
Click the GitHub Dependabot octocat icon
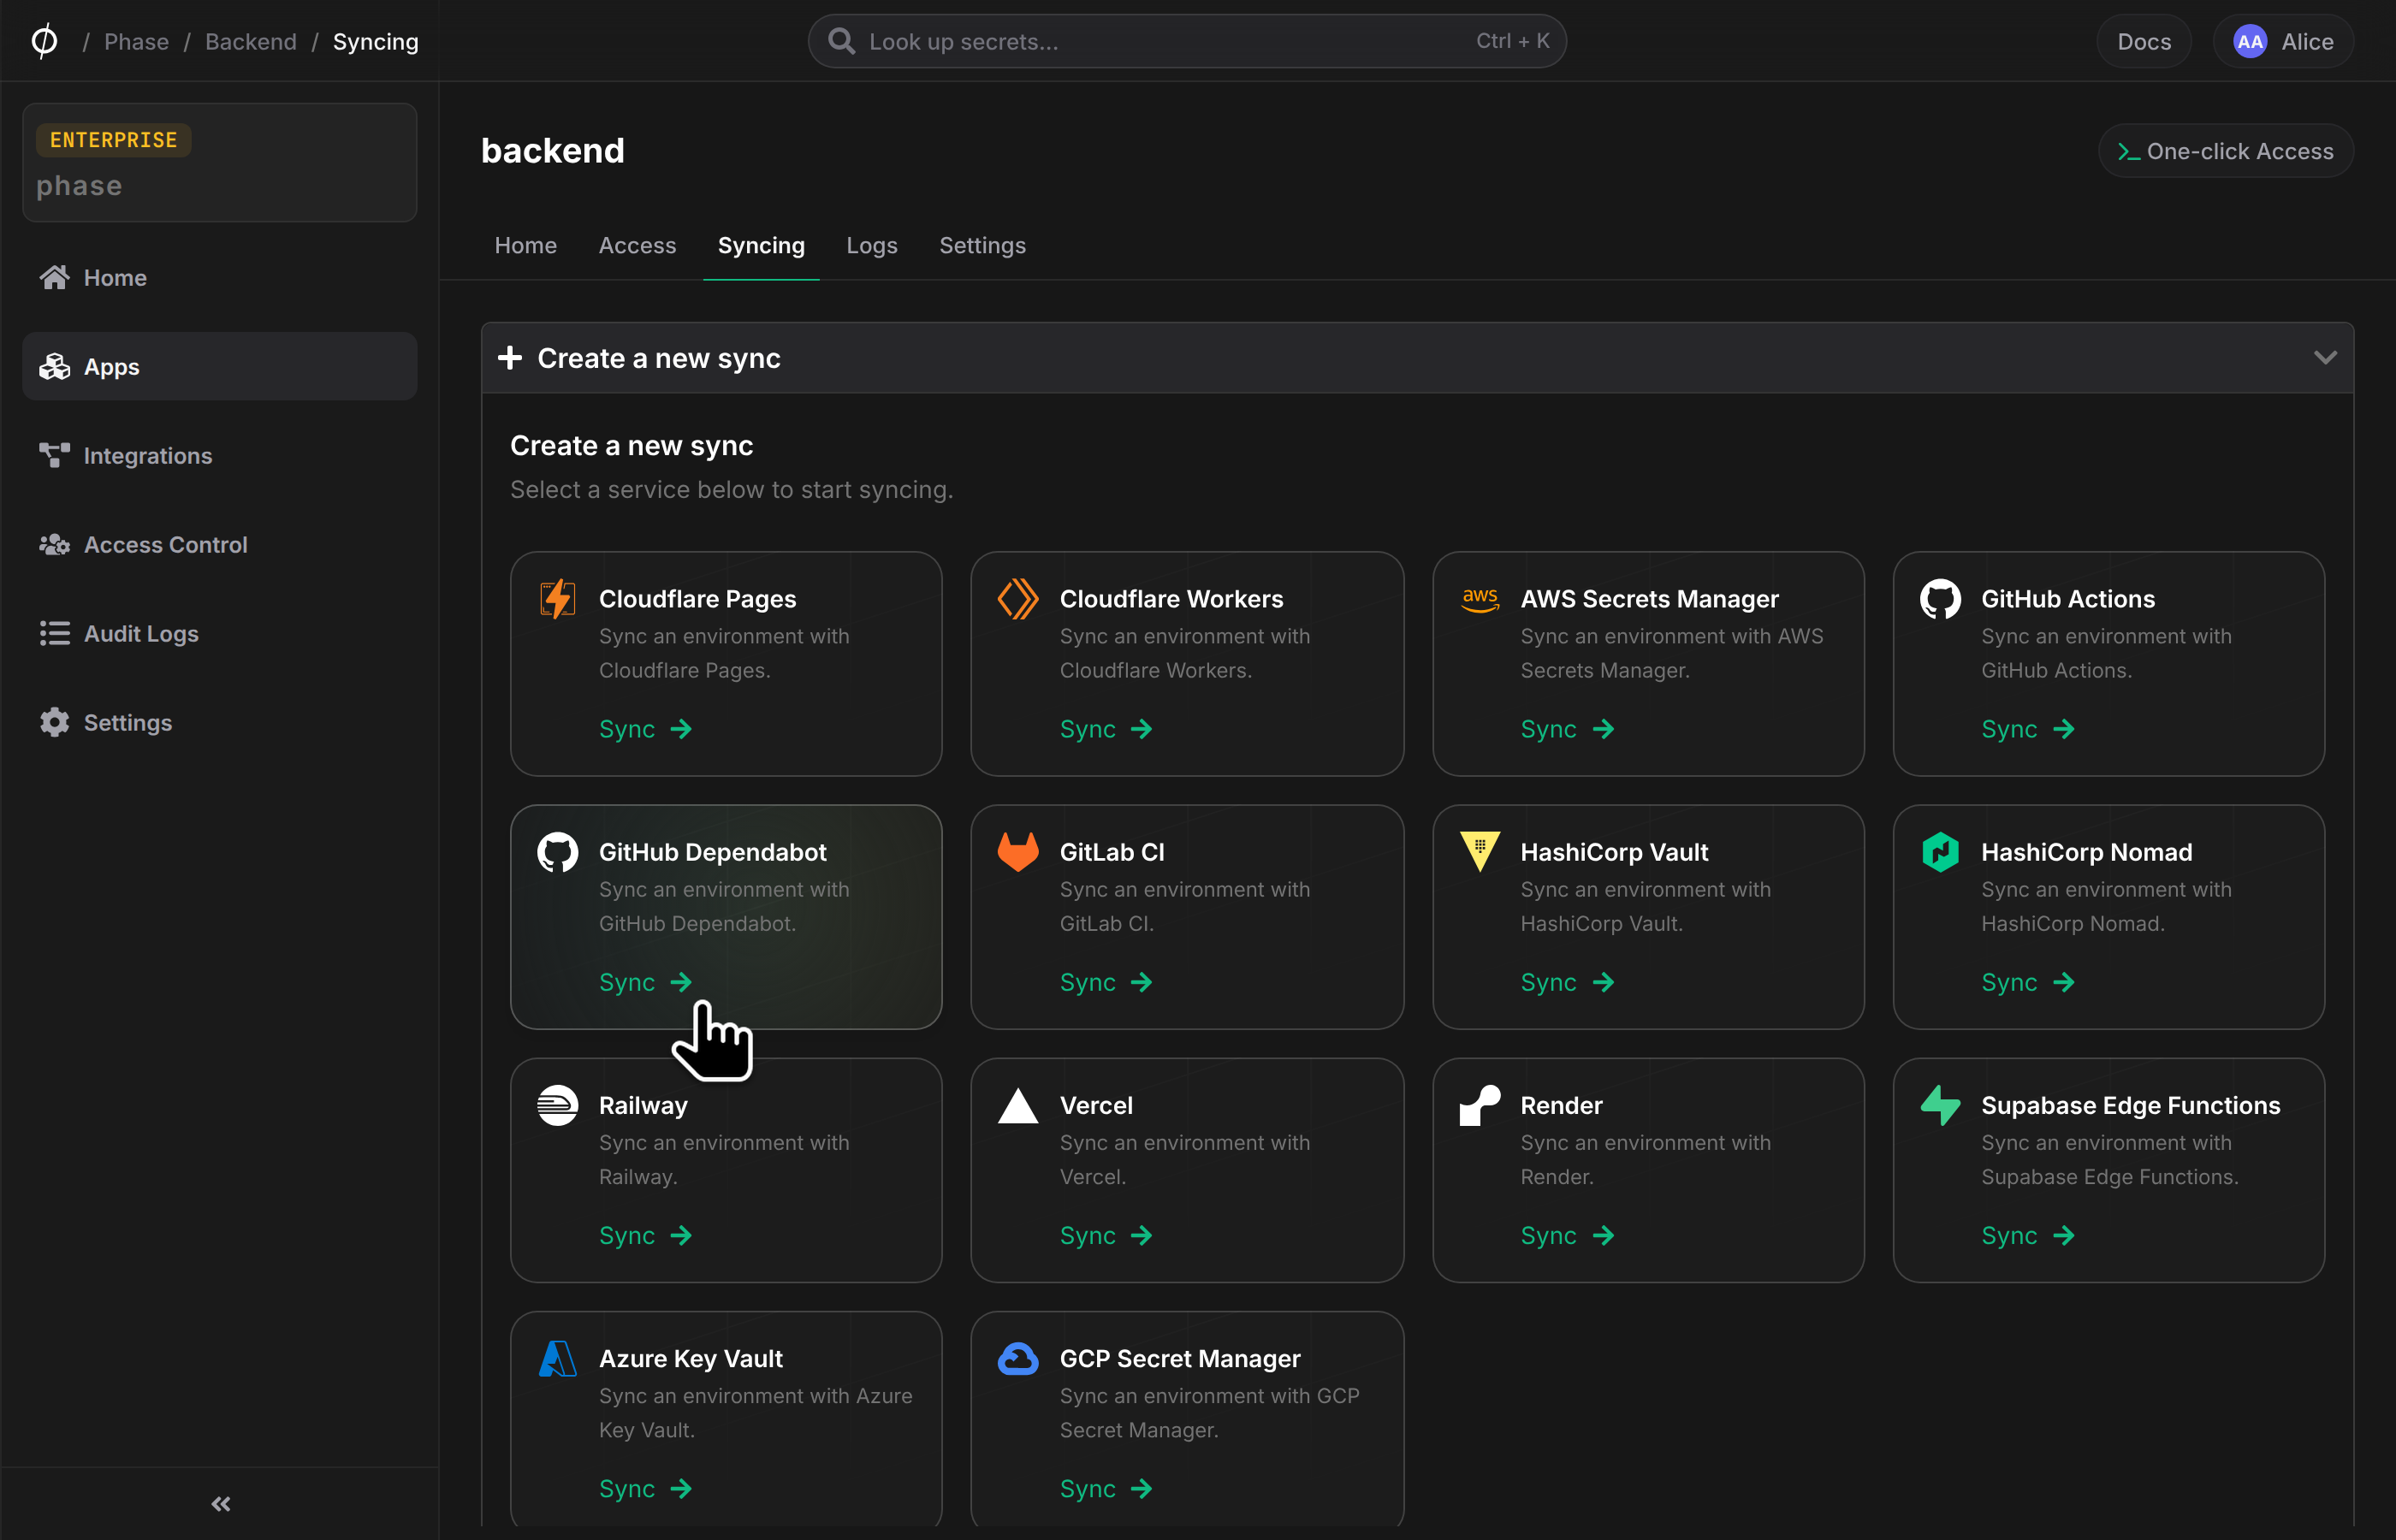(557, 852)
